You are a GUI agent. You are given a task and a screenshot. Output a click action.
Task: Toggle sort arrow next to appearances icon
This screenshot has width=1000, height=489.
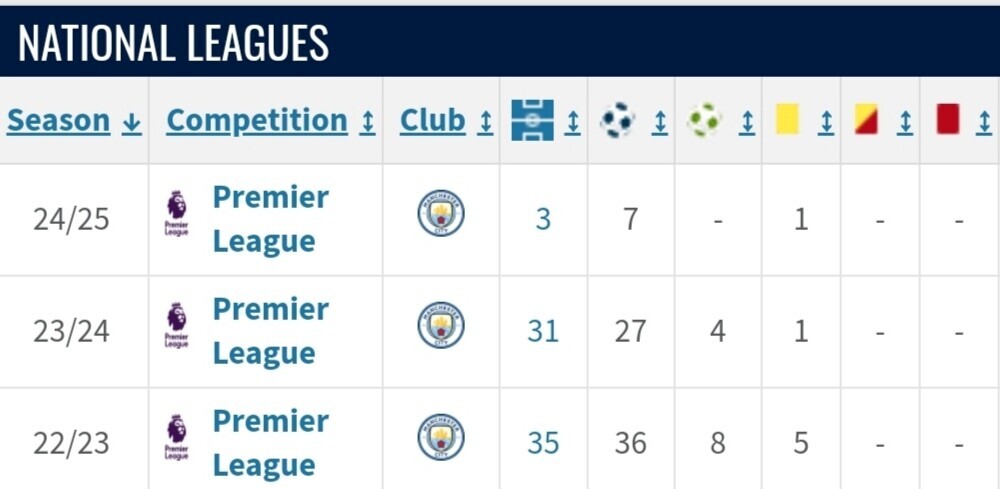[x=573, y=121]
